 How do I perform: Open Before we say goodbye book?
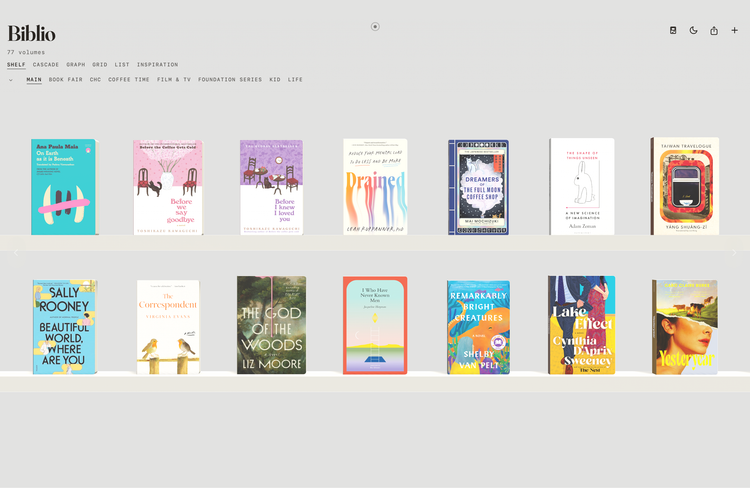point(168,188)
